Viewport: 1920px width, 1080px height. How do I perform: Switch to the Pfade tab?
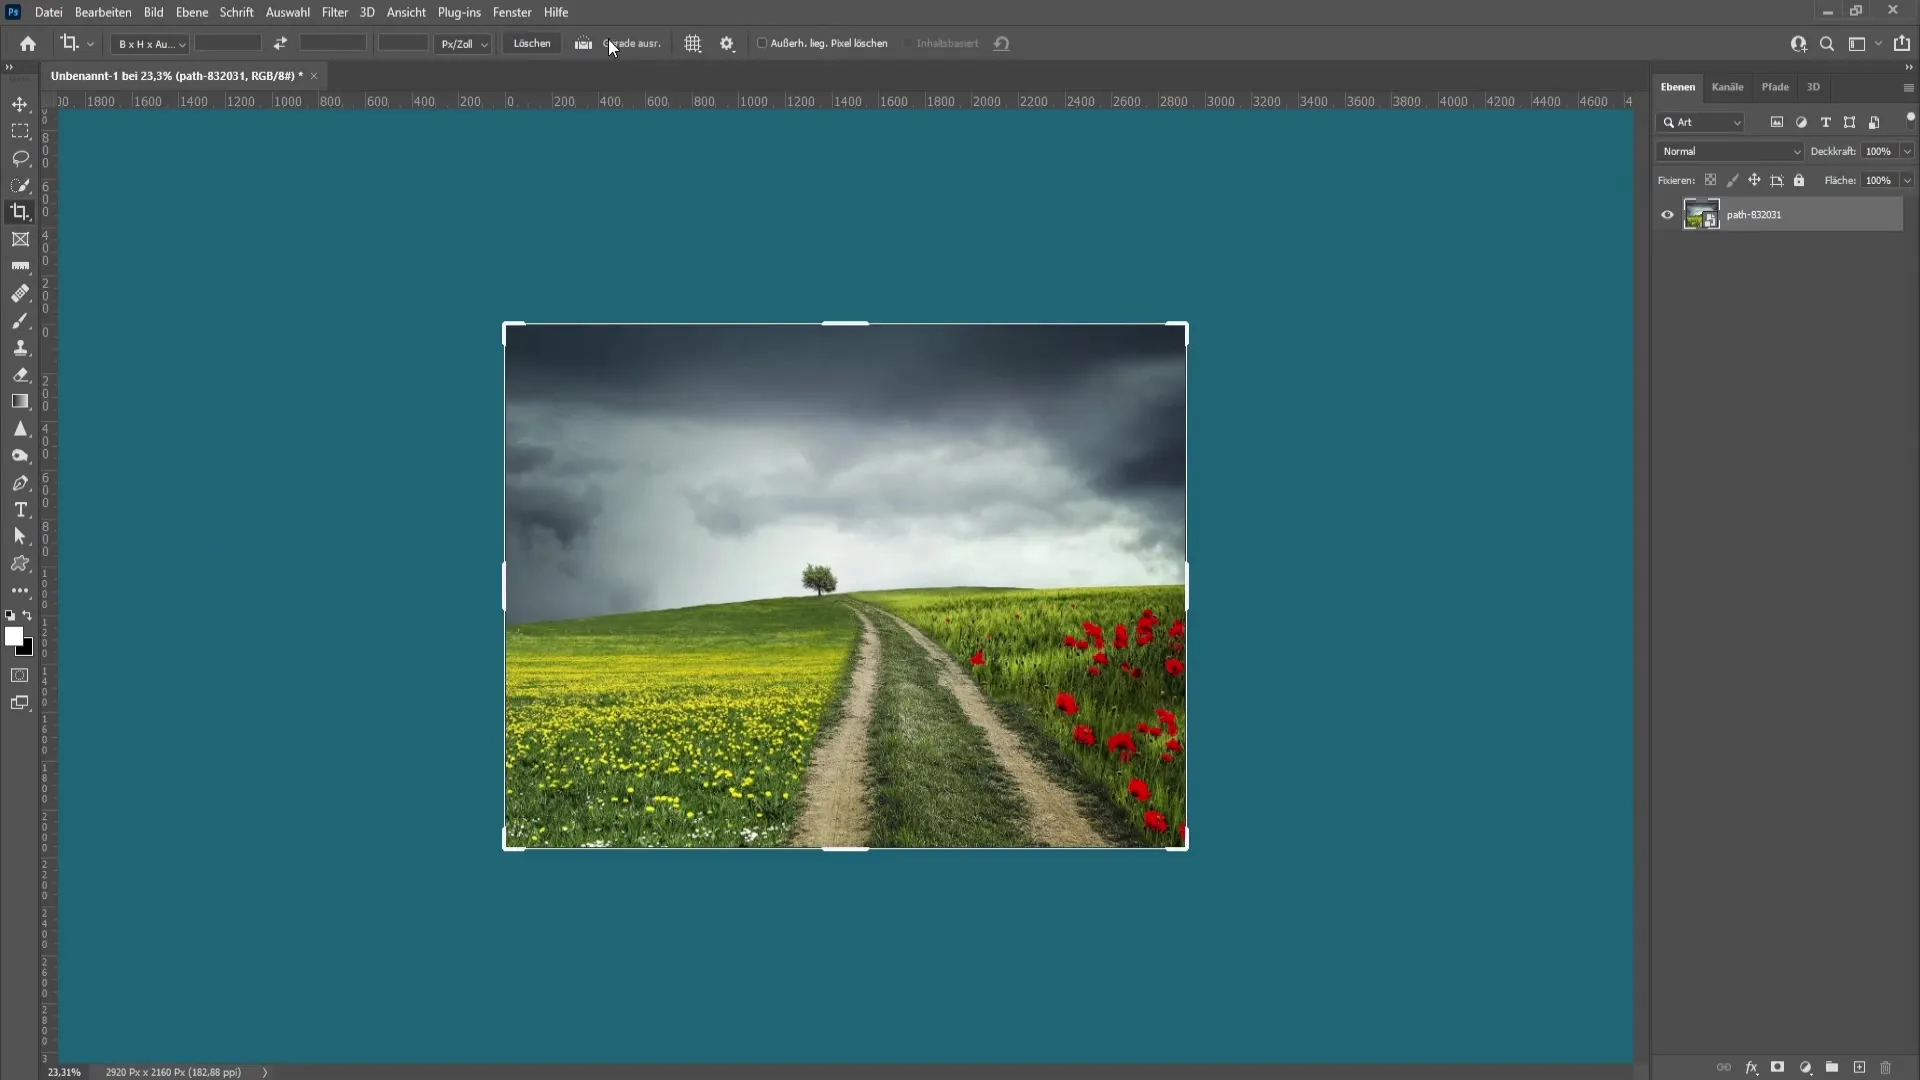(x=1775, y=86)
